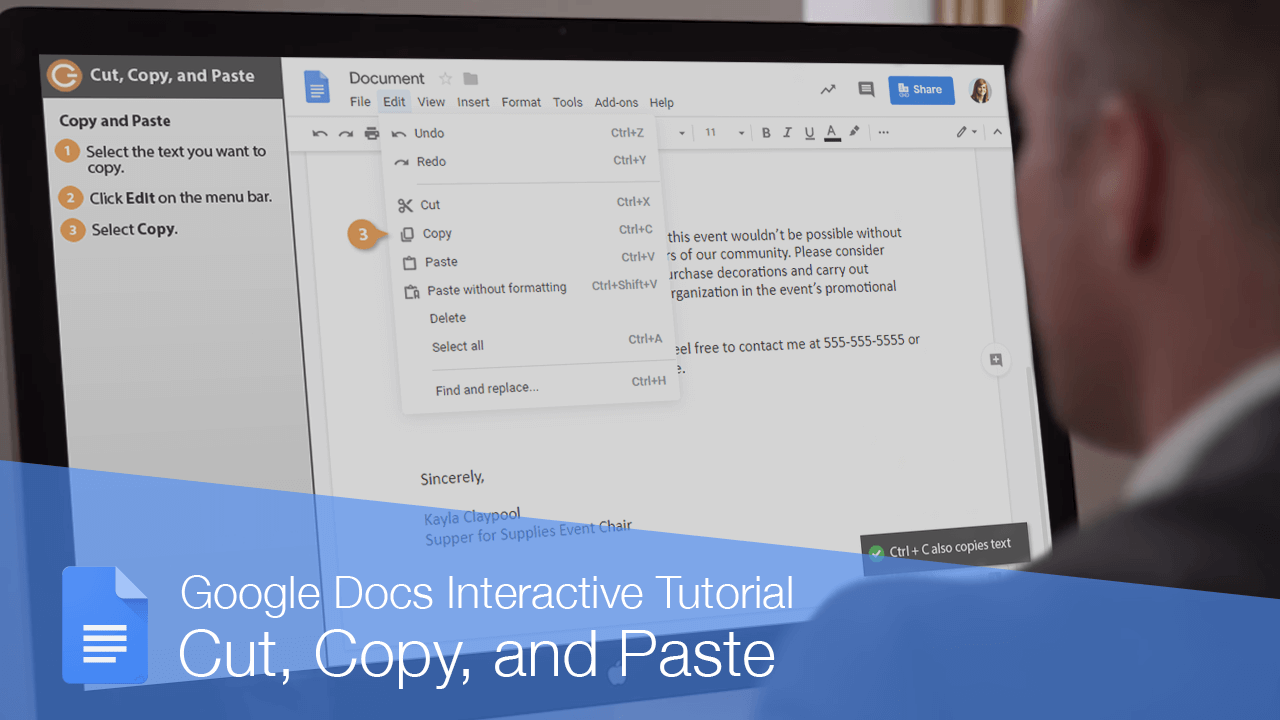Click the profile avatar picture
Screen dimensions: 1280x720
(x=981, y=89)
